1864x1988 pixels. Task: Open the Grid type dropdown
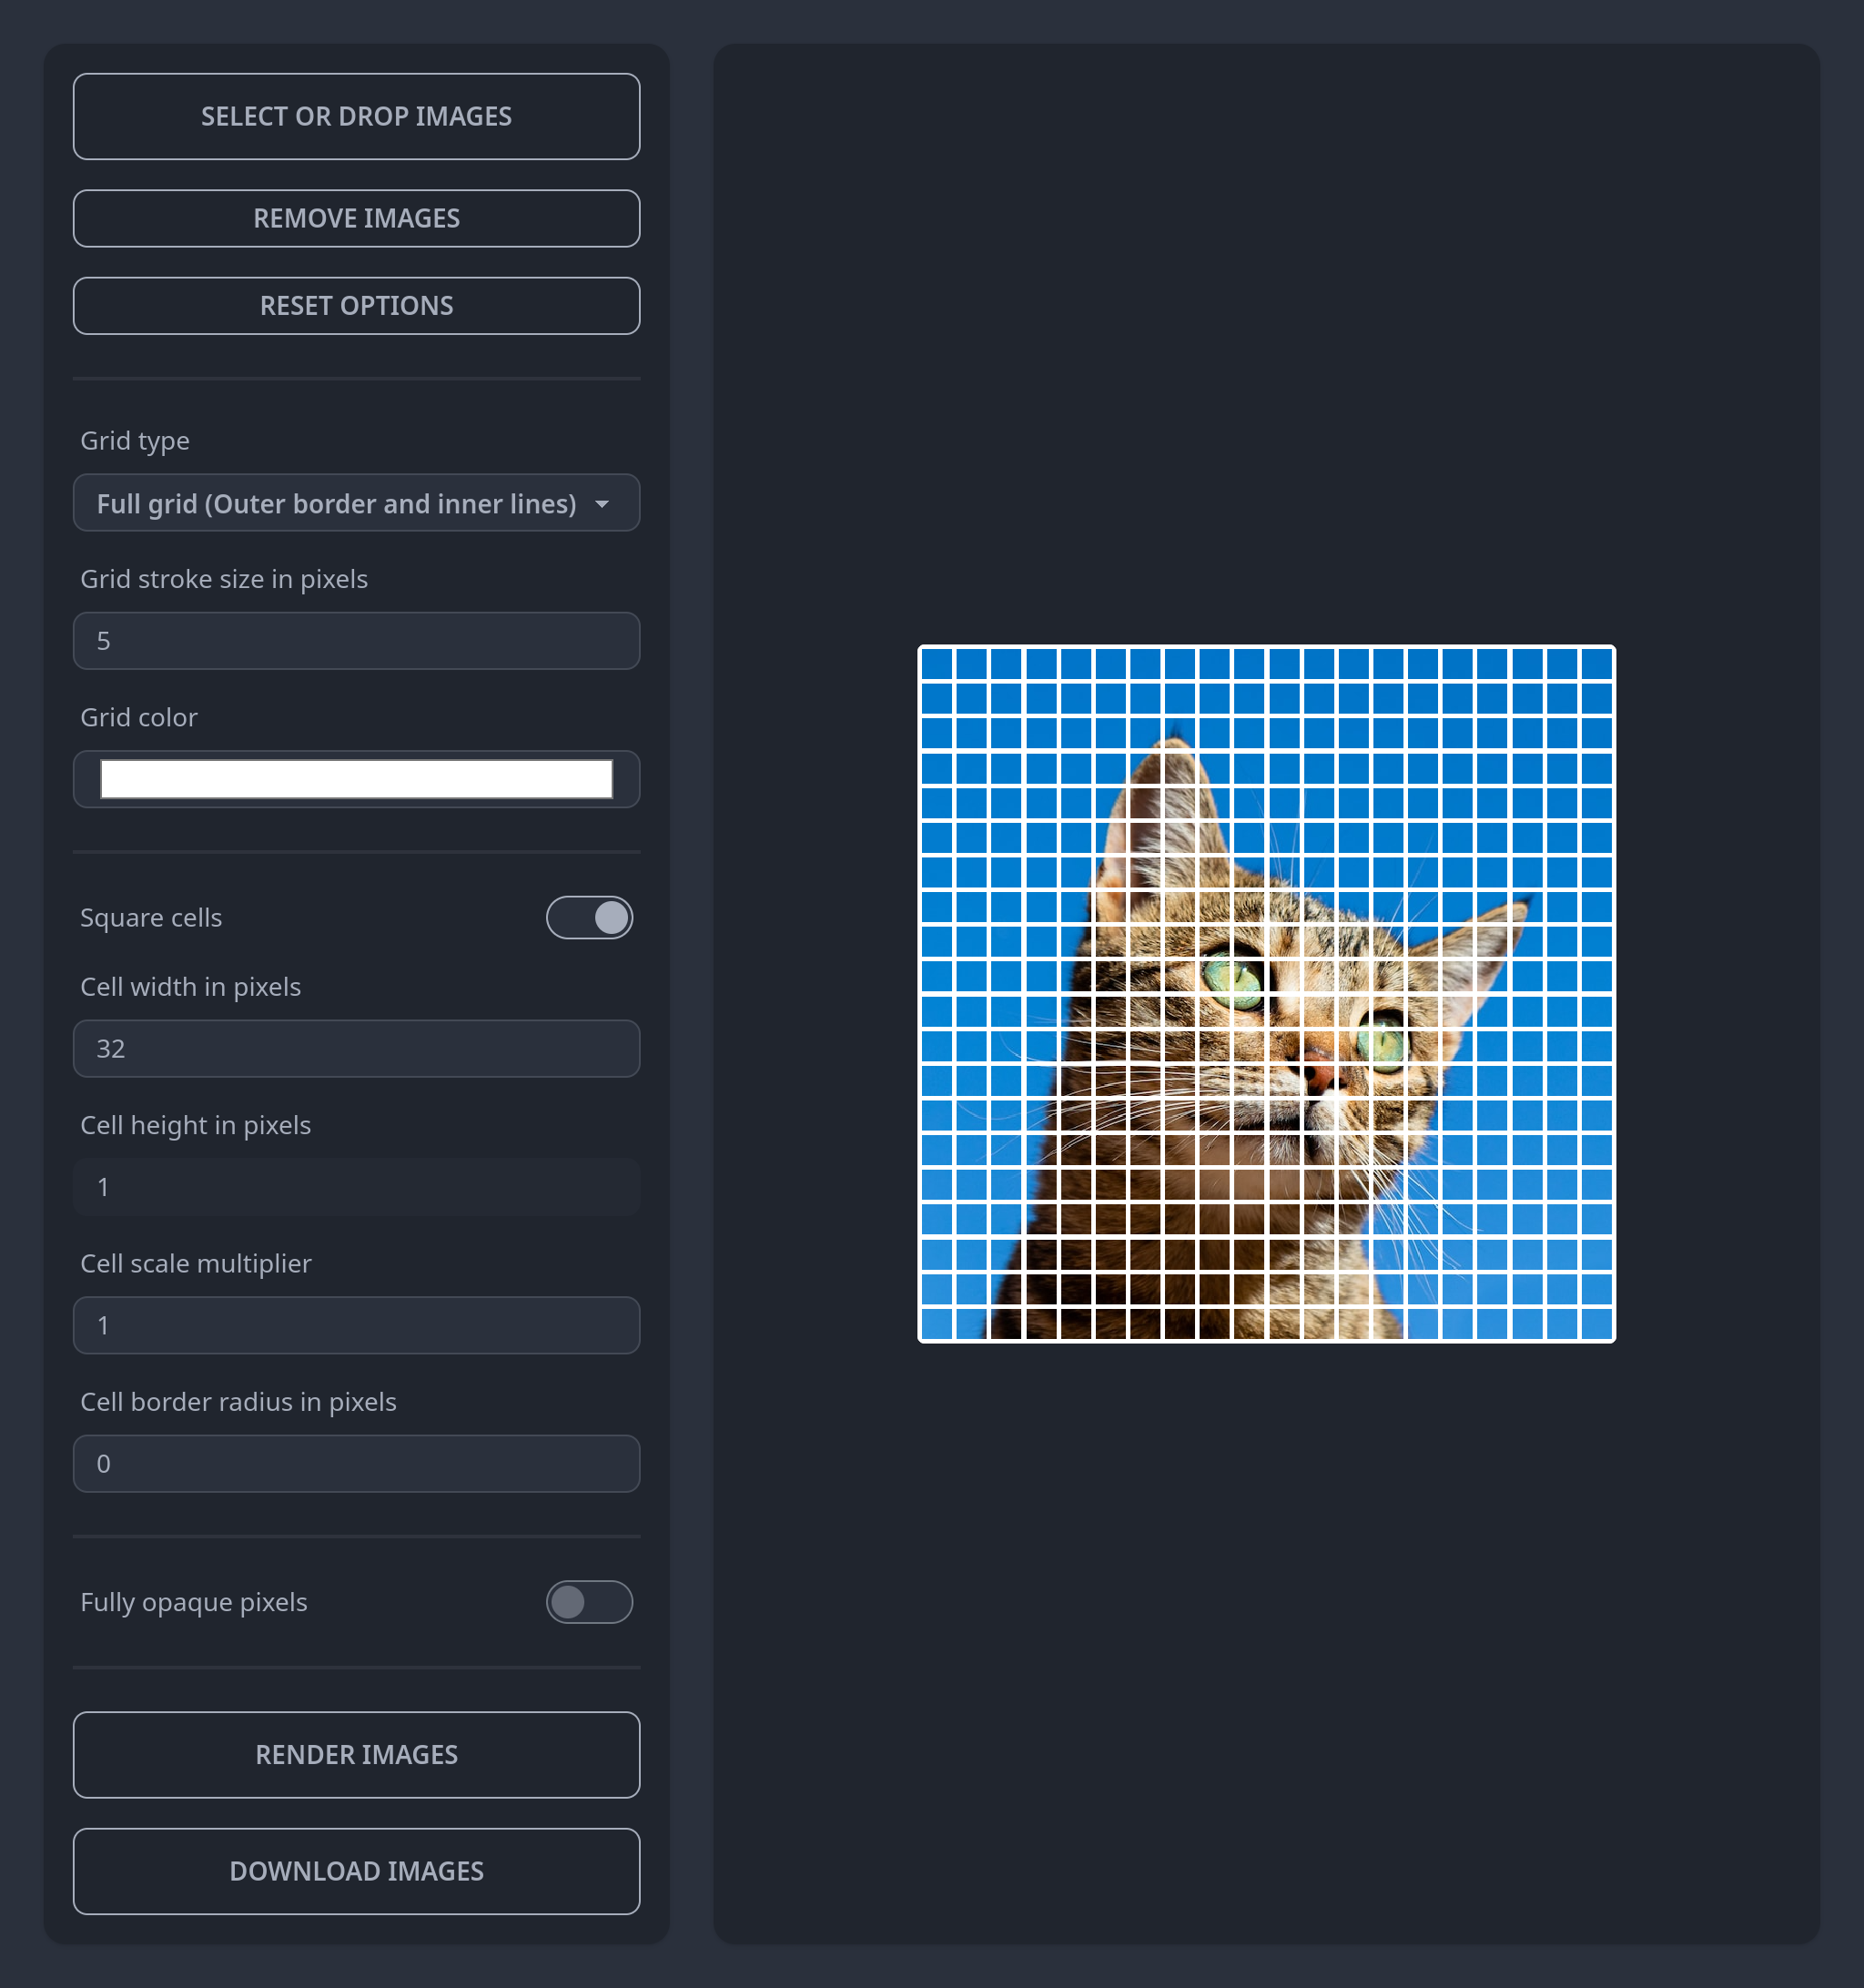(x=336, y=503)
